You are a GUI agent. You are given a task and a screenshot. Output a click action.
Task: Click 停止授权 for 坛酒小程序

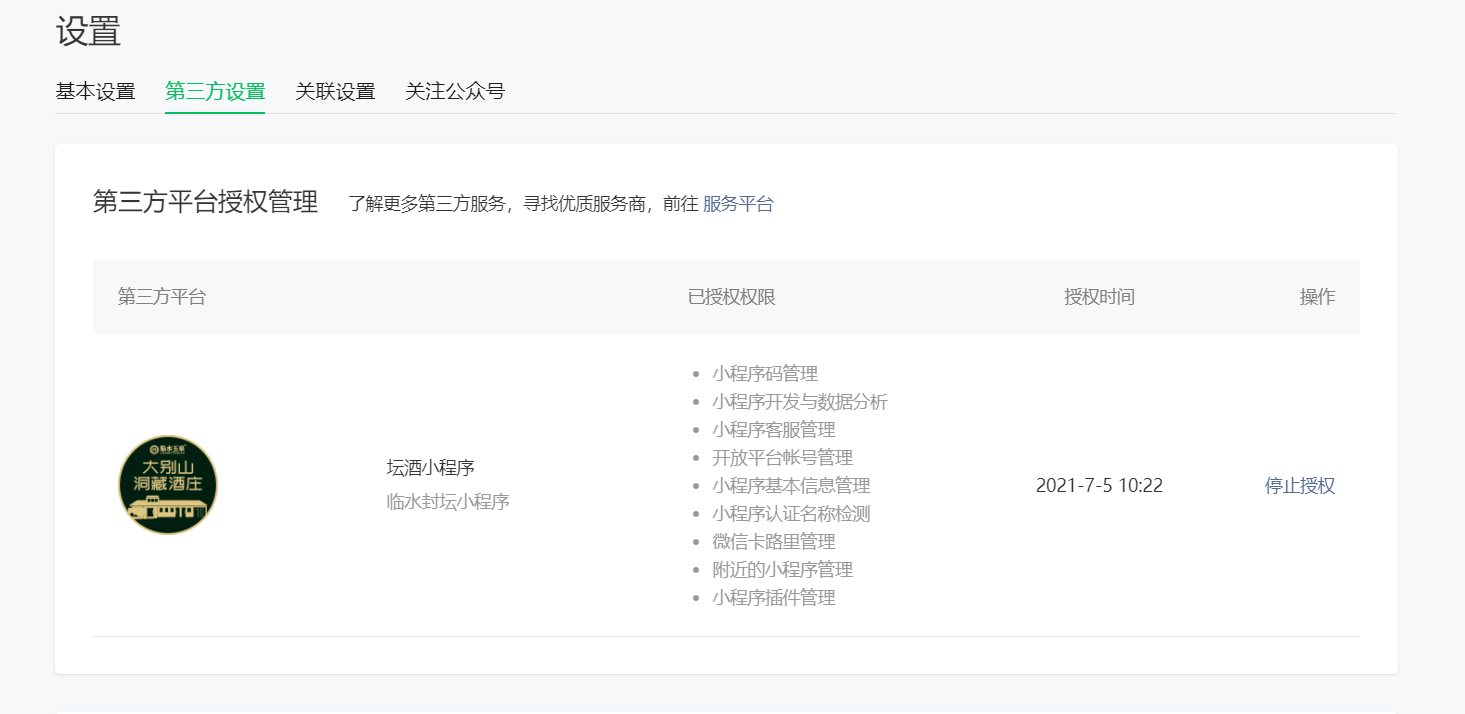pyautogui.click(x=1300, y=486)
